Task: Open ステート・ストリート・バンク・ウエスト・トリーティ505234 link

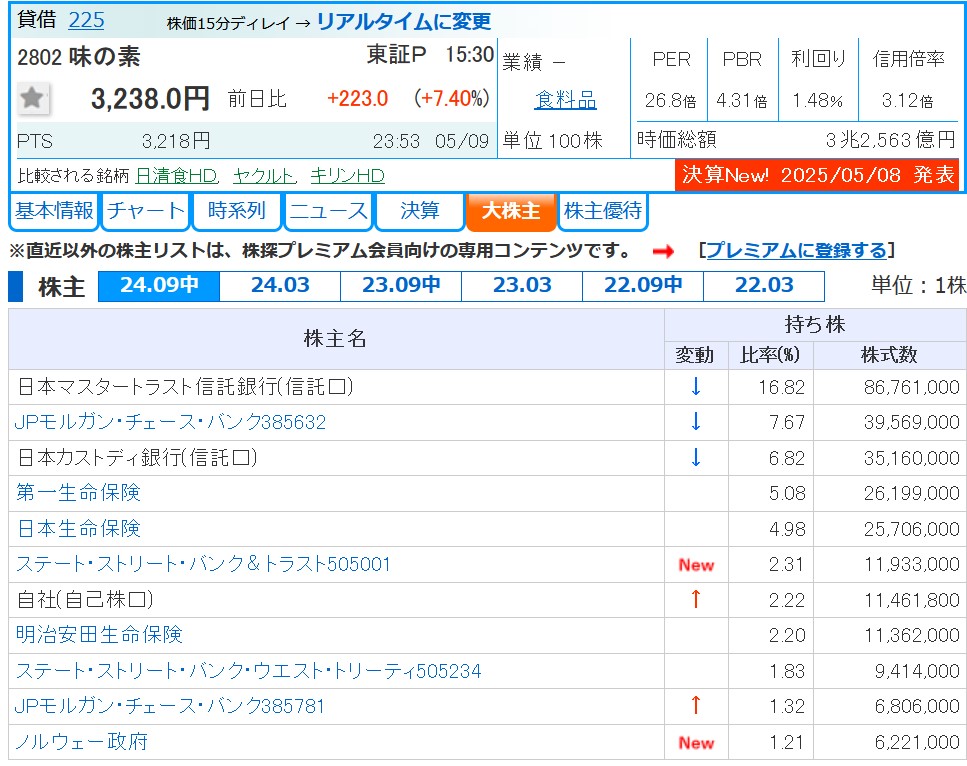Action: click(x=249, y=670)
